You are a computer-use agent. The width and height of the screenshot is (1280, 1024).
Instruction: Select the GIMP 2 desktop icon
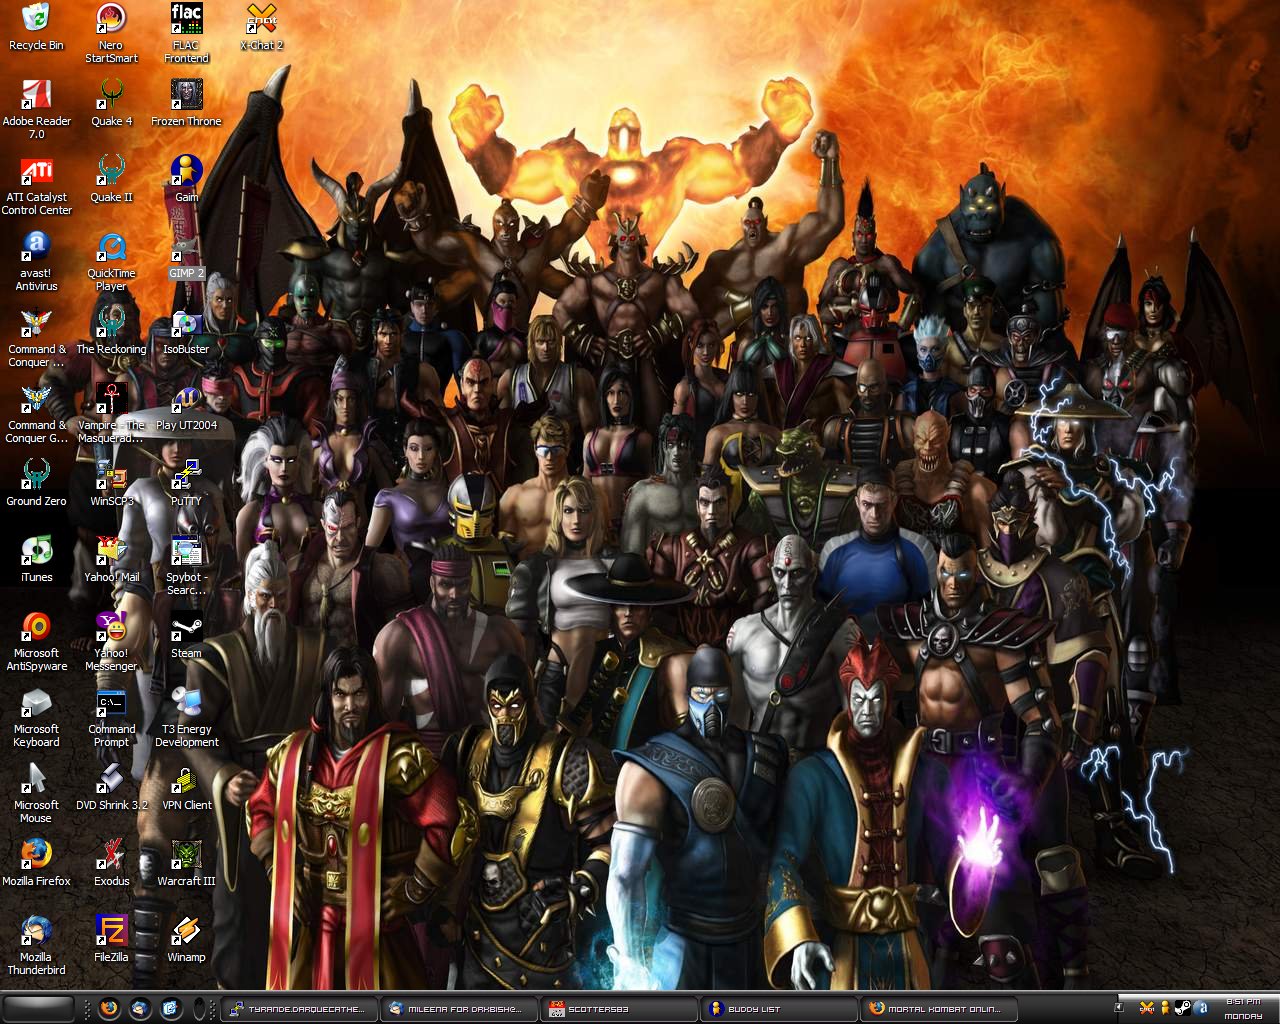pyautogui.click(x=186, y=255)
